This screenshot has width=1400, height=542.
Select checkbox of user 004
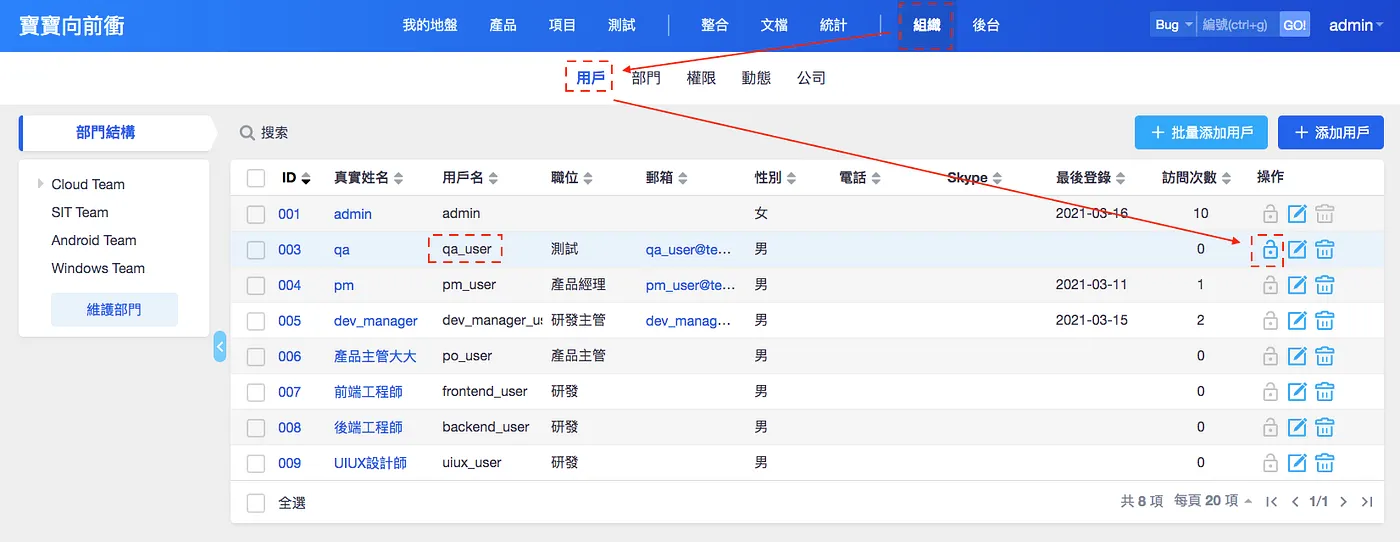256,285
